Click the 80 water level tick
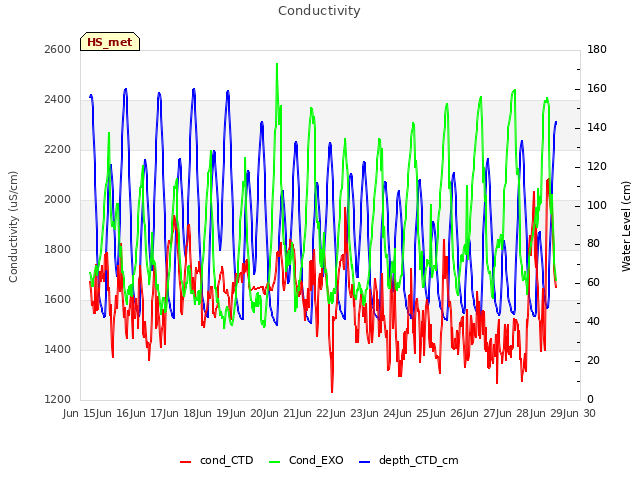Screen dimensions: 640x480 (593, 244)
